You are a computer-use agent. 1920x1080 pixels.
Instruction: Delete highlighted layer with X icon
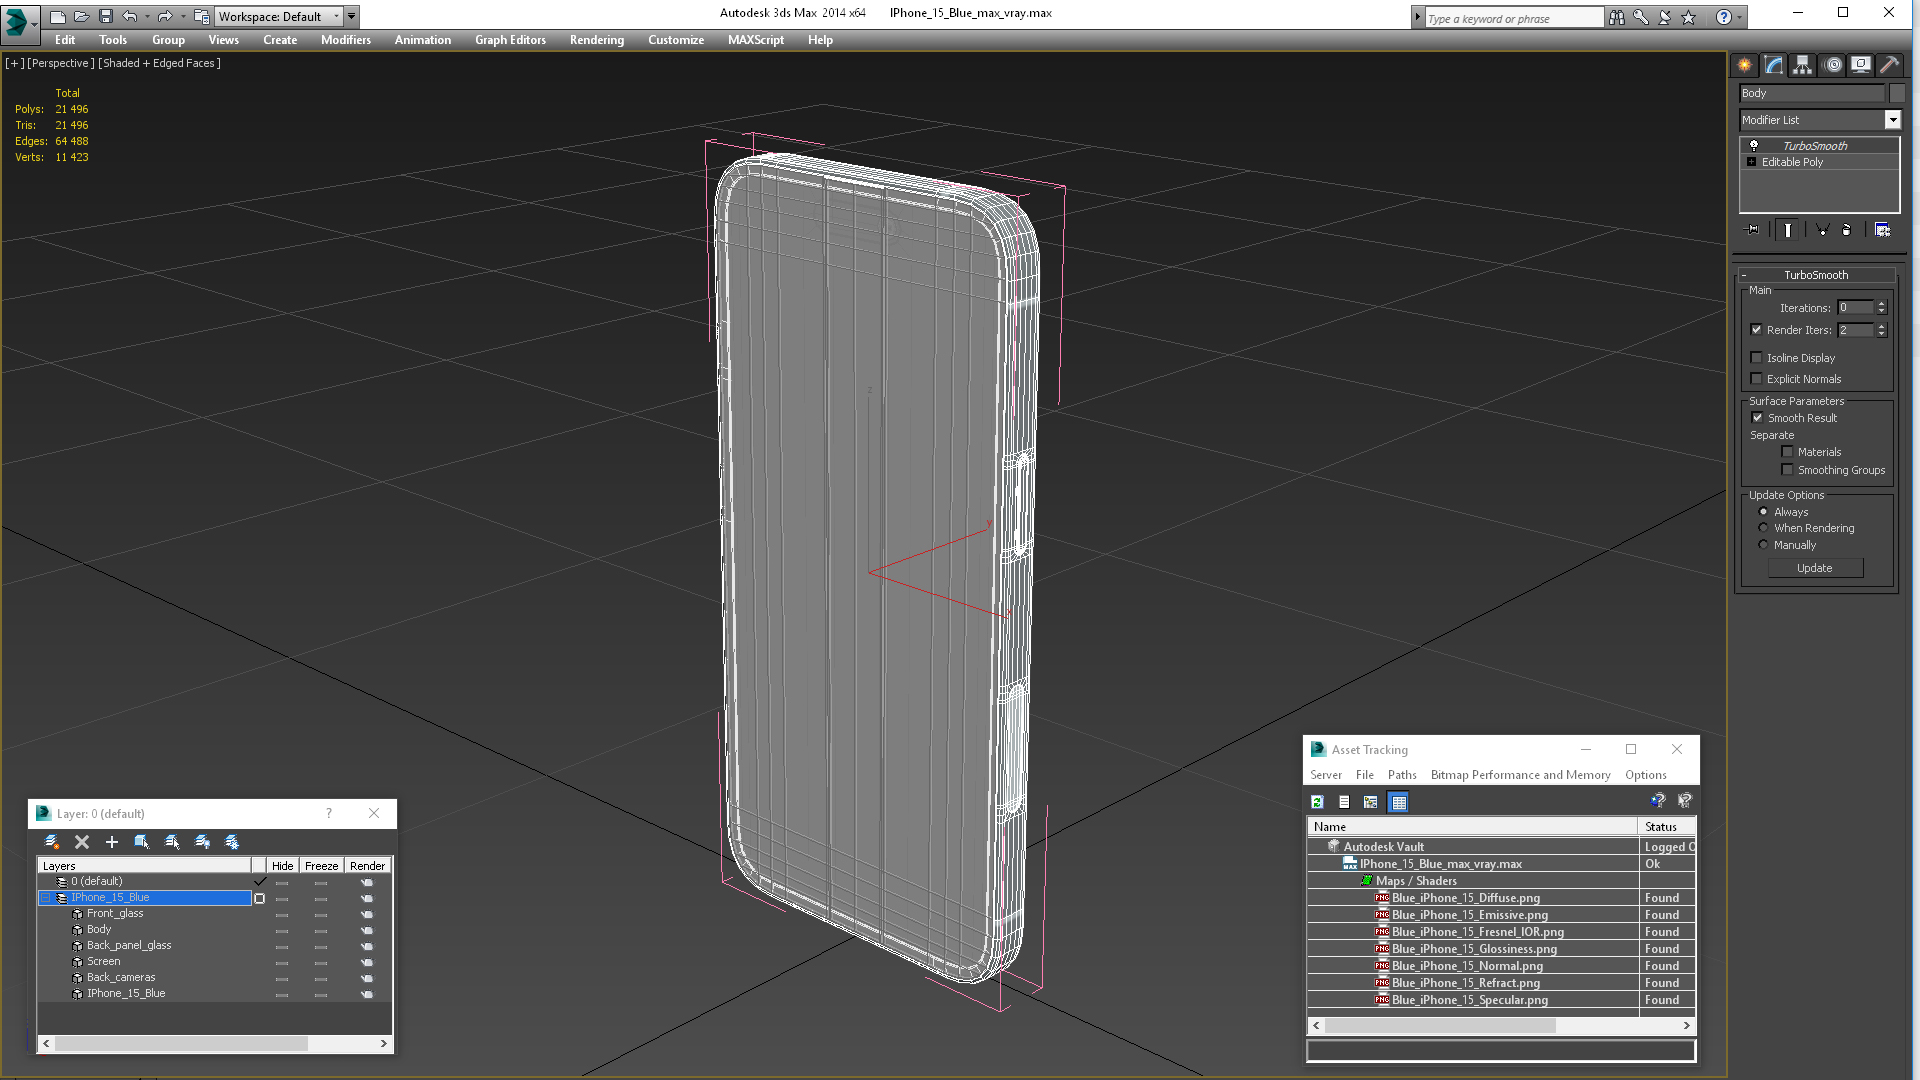[x=82, y=842]
